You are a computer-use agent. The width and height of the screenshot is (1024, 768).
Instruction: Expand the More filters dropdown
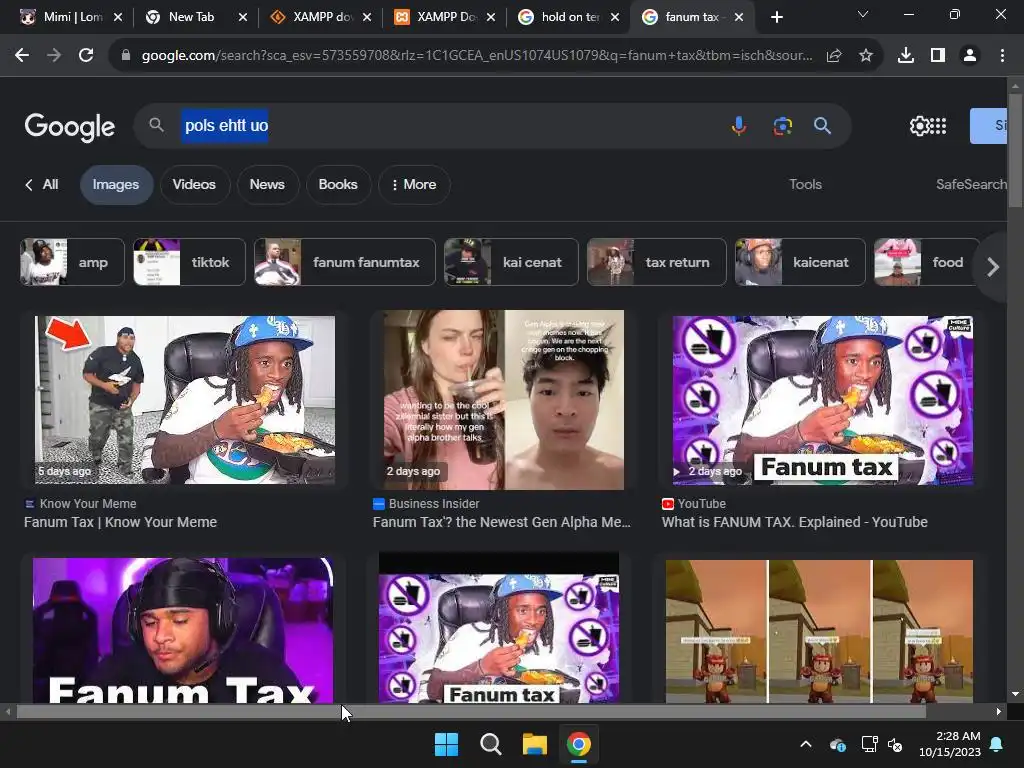coord(414,185)
